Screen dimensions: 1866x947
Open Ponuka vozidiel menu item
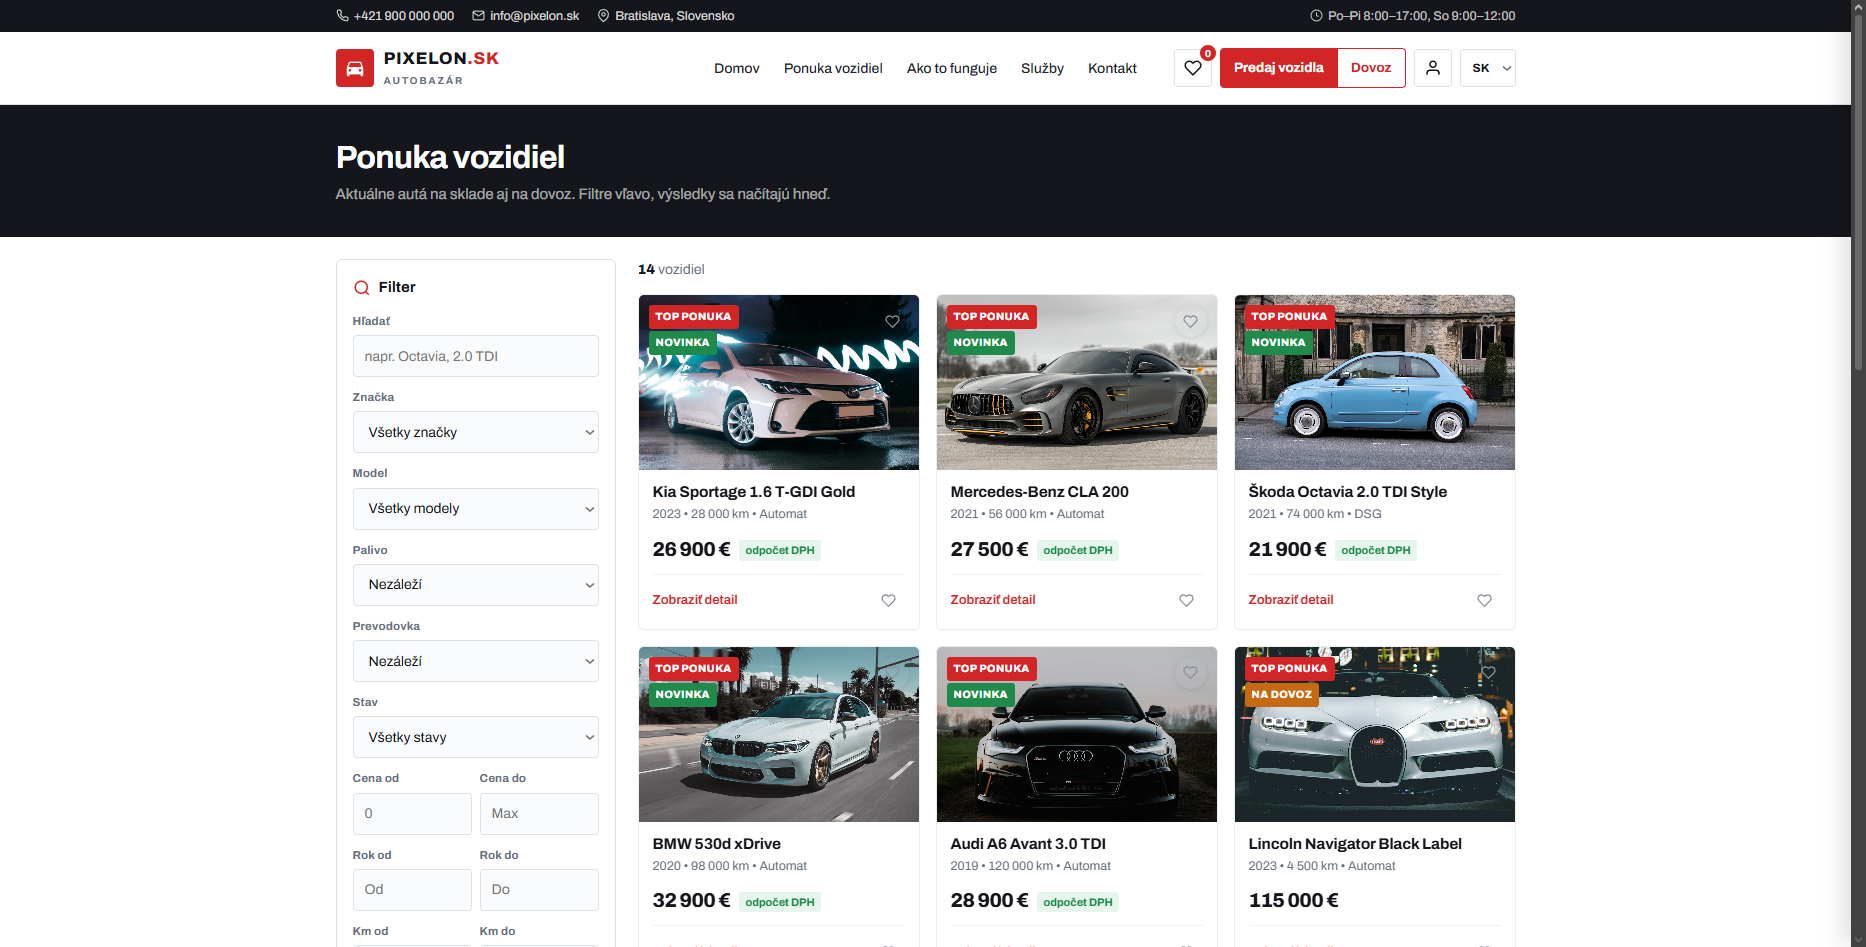click(833, 68)
